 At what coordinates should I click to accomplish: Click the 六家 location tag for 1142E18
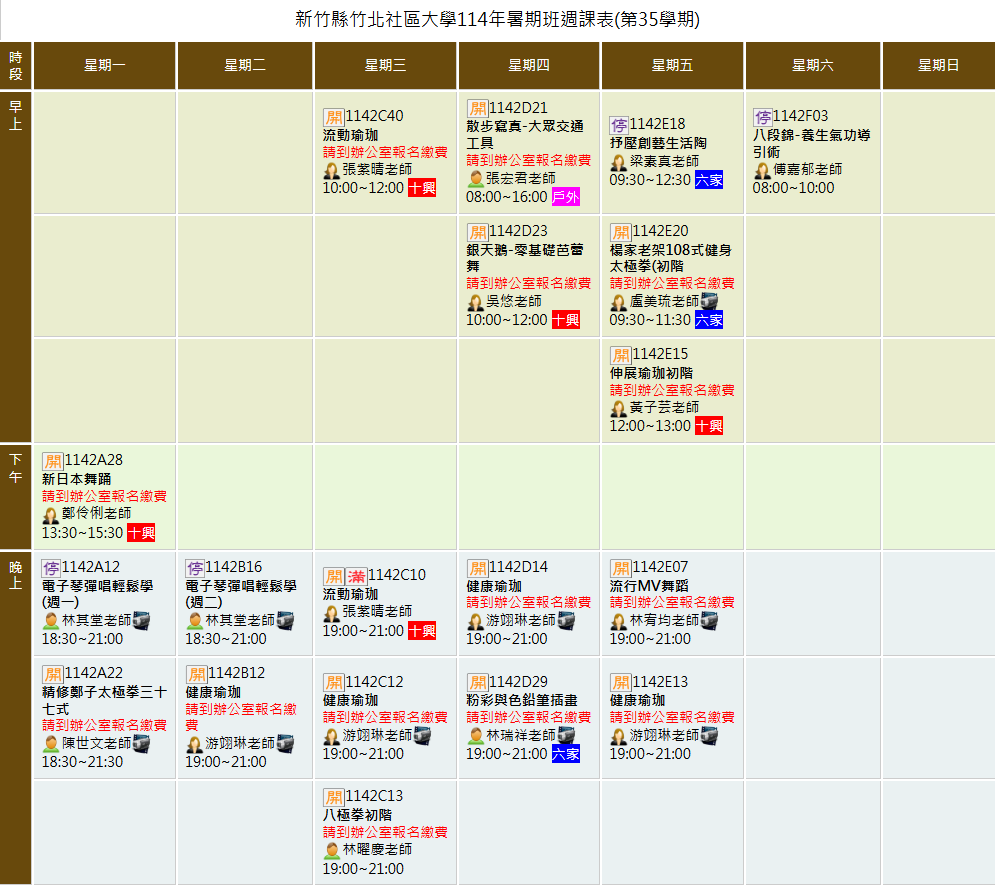coord(709,180)
